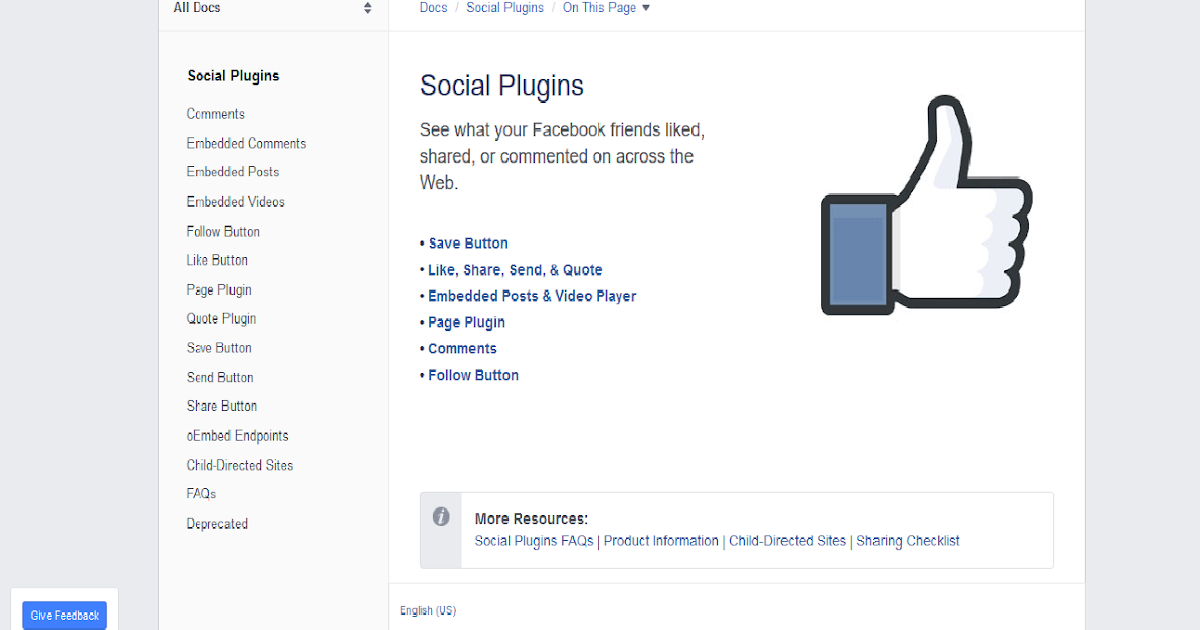Select Like Button from the sidebar
Screen dimensions: 1200x630
coord(217,260)
